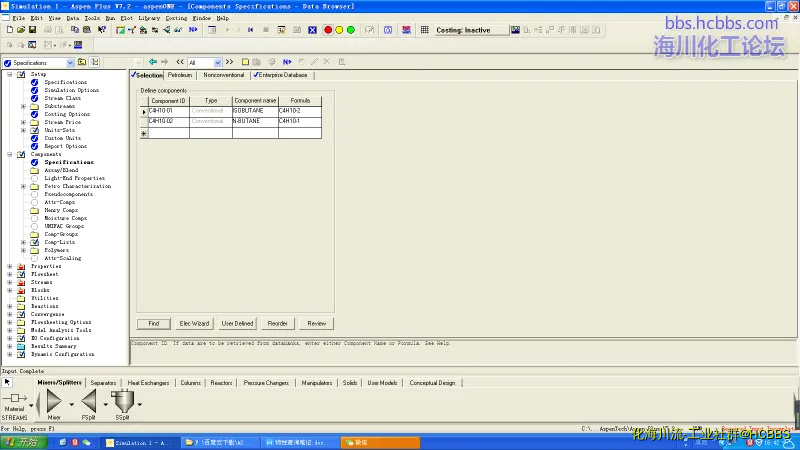The image size is (800, 450).
Task: Click the Find button
Action: pos(154,323)
